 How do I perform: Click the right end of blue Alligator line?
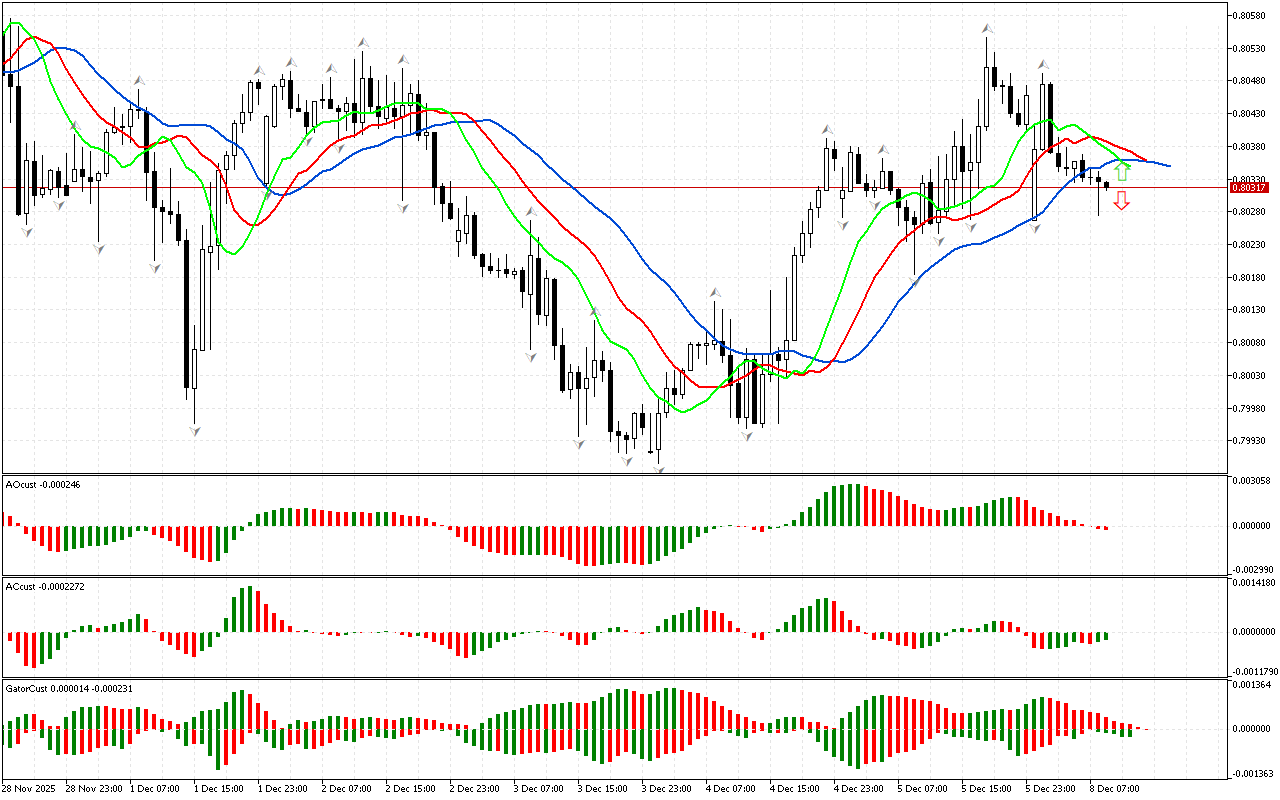pos(1168,166)
